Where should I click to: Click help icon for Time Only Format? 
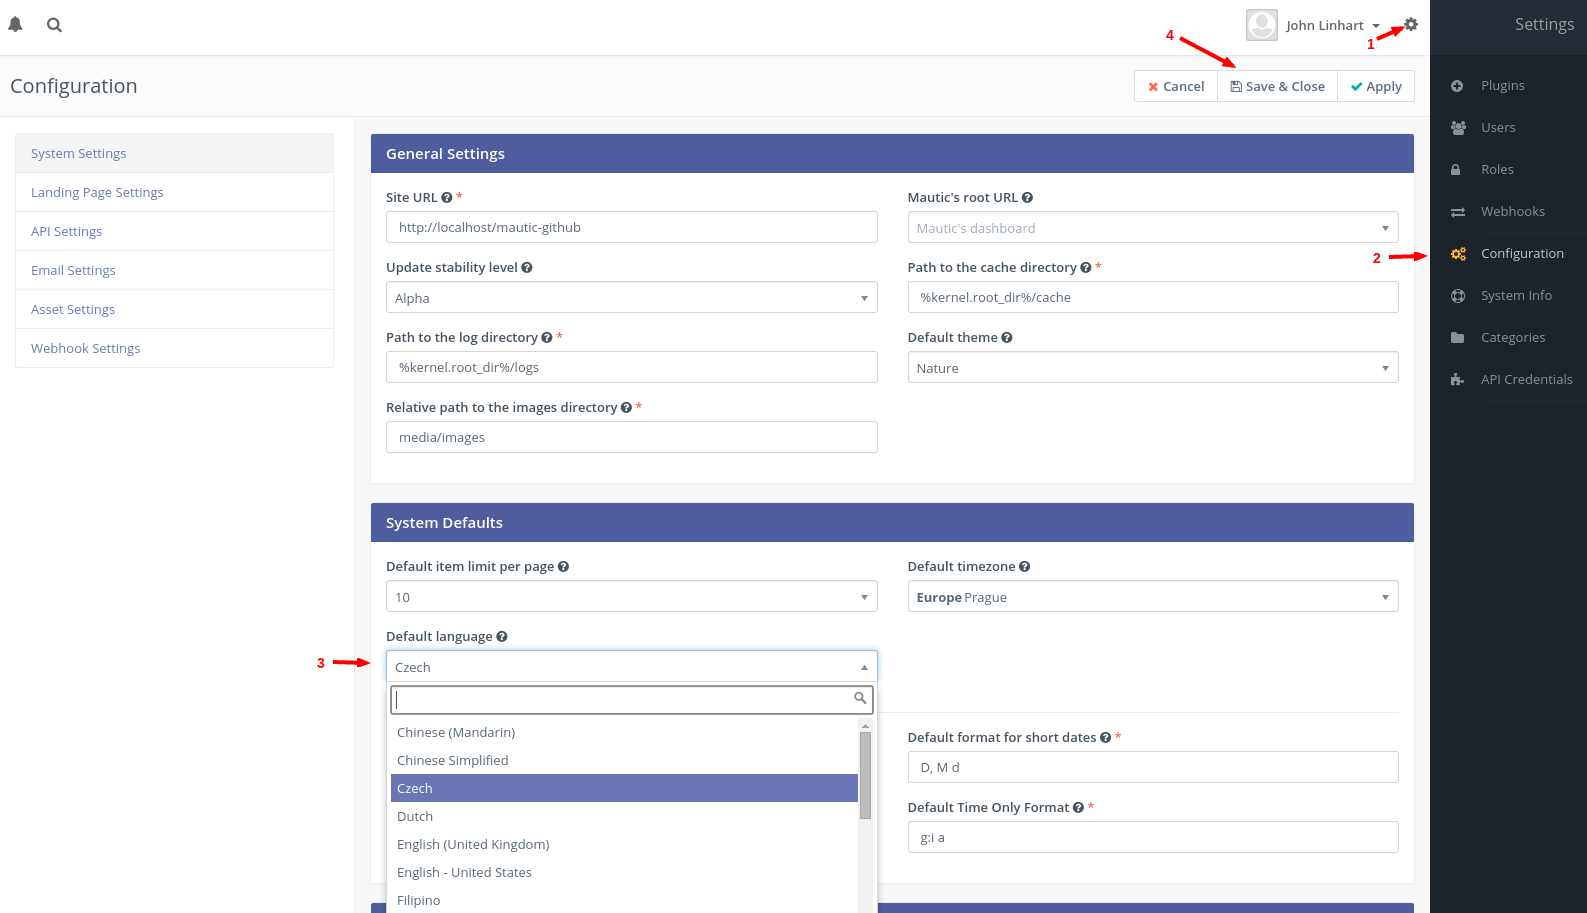[1078, 808]
